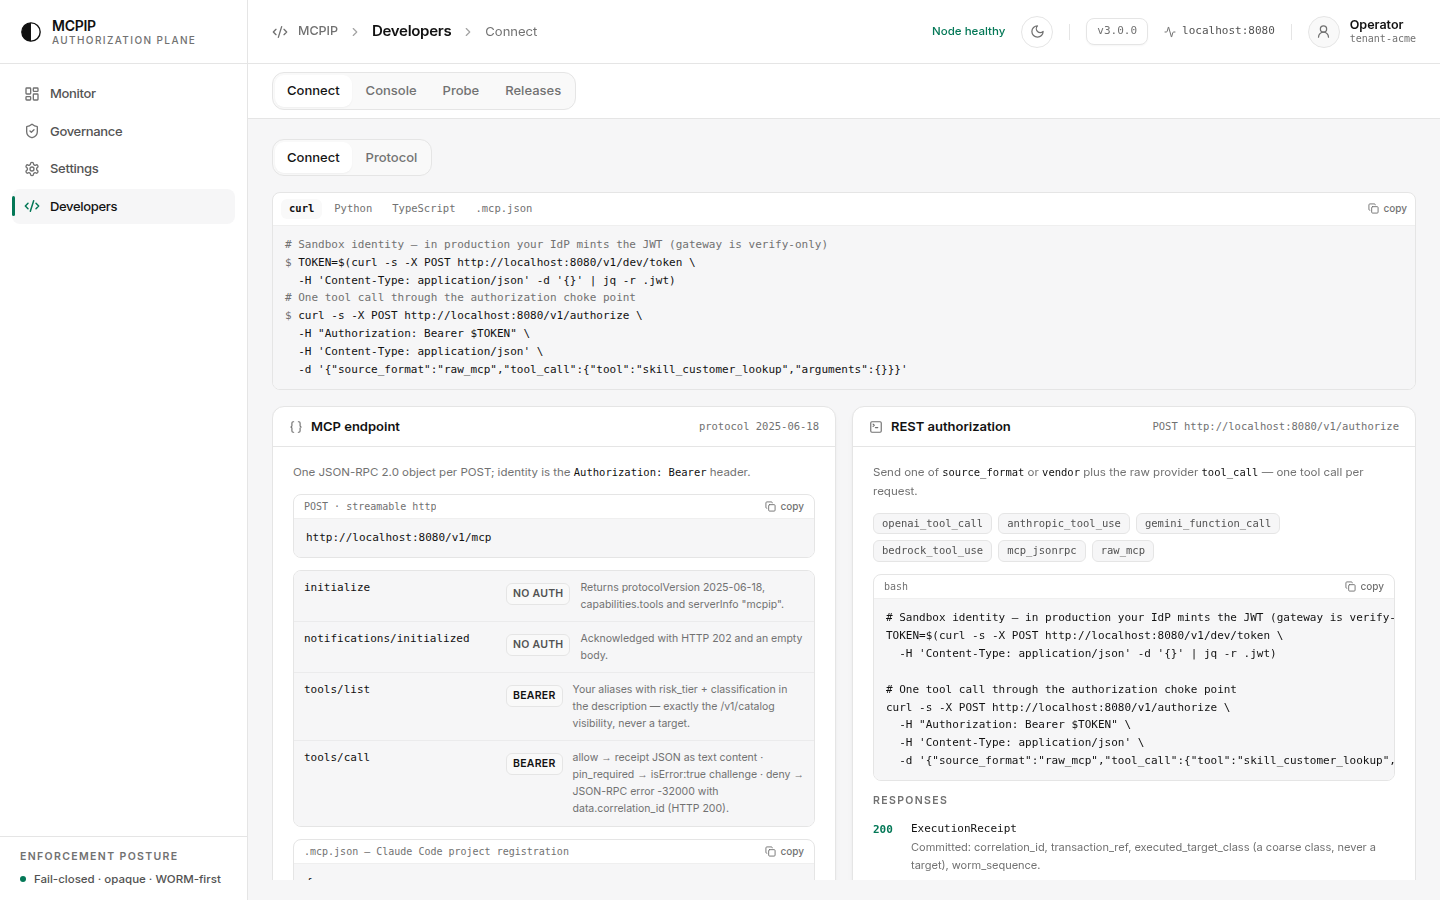The width and height of the screenshot is (1440, 900).
Task: Select the top-level Connect tab
Action: (x=313, y=91)
